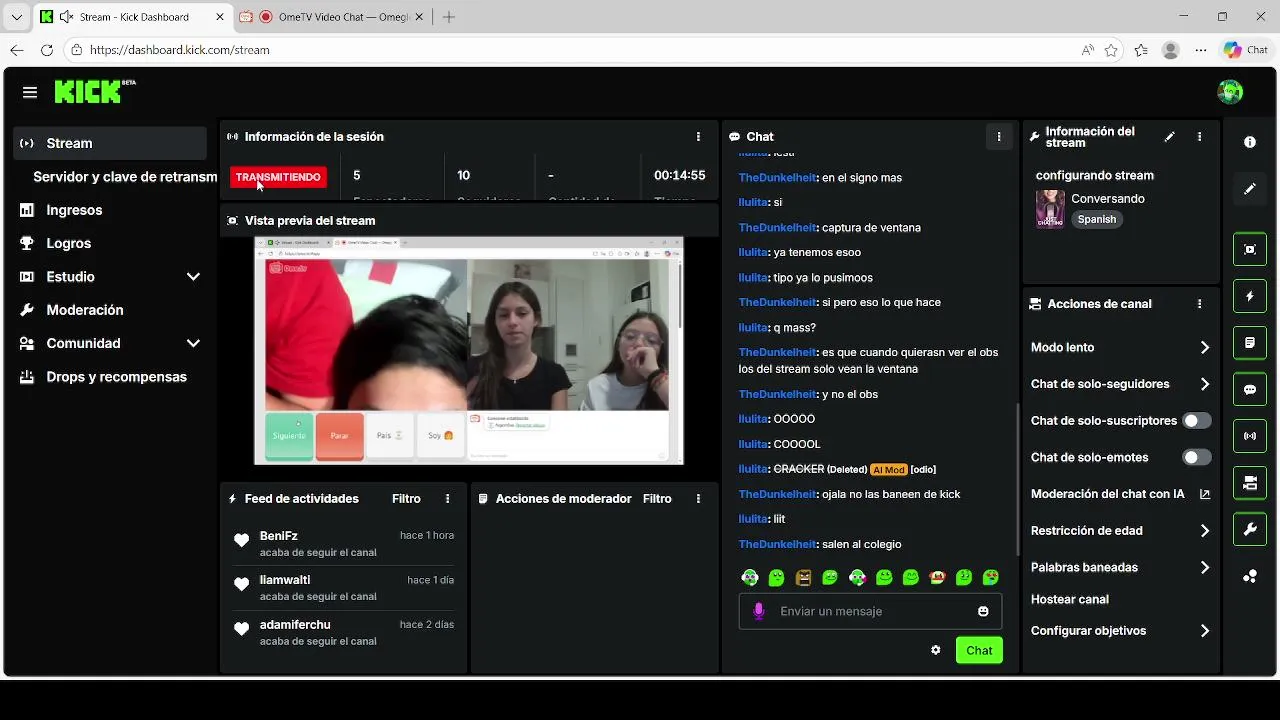Open options menu of Feed de actividades

pyautogui.click(x=447, y=499)
